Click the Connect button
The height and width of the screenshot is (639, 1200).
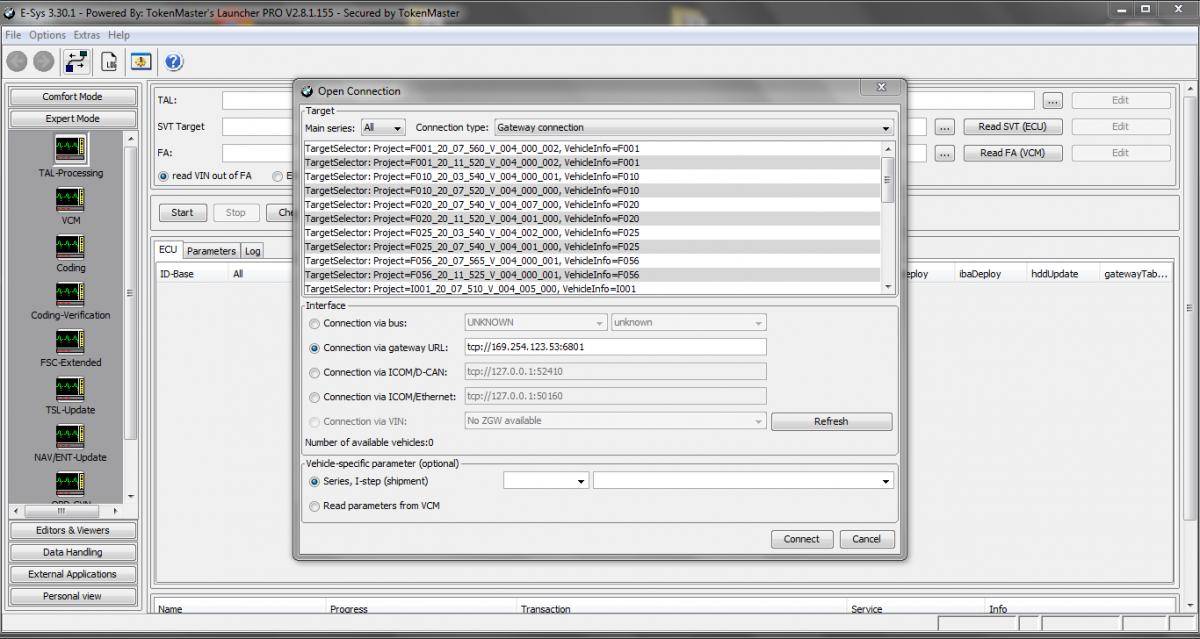[801, 539]
